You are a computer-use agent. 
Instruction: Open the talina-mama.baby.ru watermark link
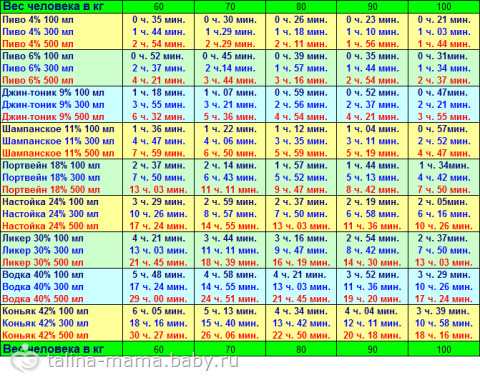click(x=143, y=362)
